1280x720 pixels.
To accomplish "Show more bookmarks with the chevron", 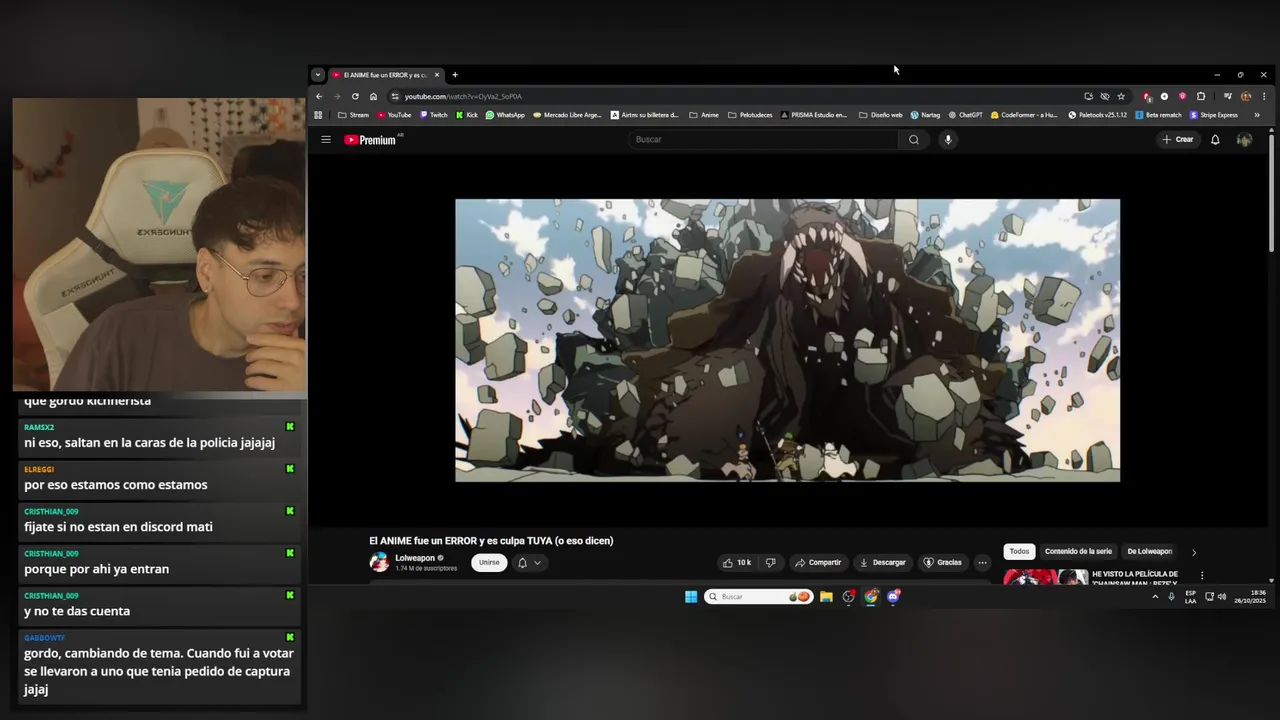I will click(1257, 115).
